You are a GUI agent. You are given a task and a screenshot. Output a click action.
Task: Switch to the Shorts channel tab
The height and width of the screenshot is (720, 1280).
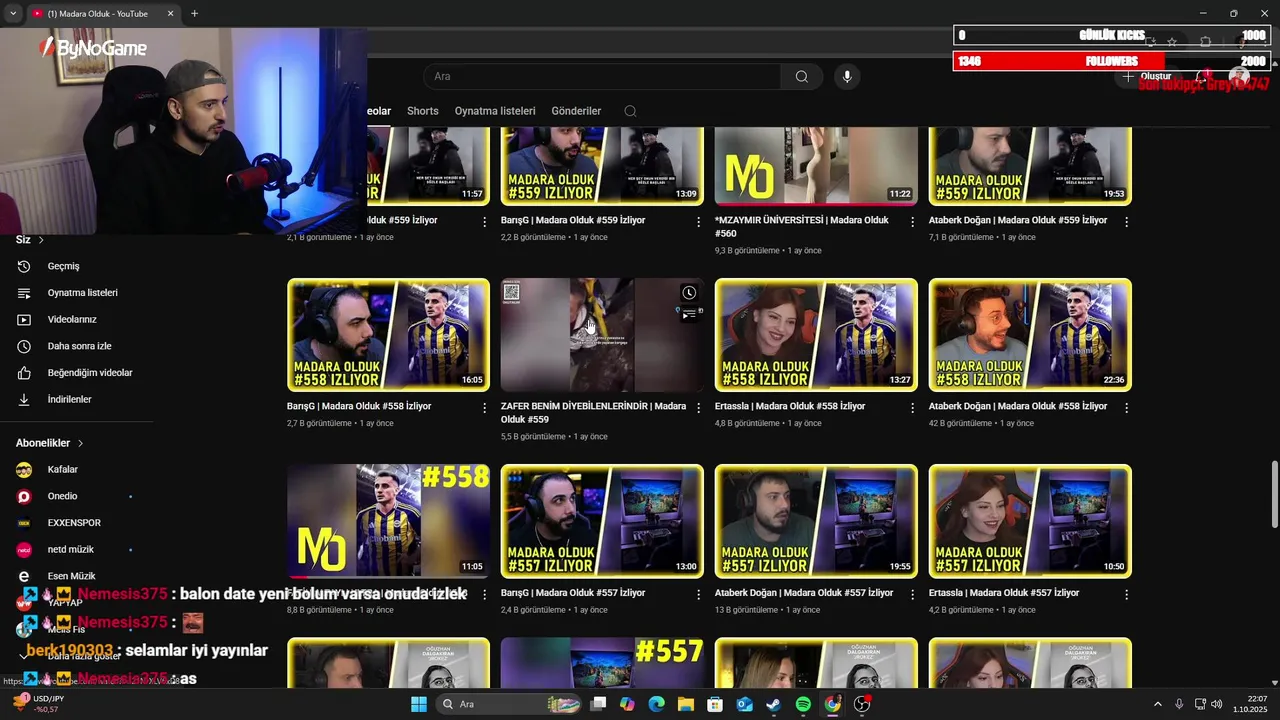coord(422,111)
